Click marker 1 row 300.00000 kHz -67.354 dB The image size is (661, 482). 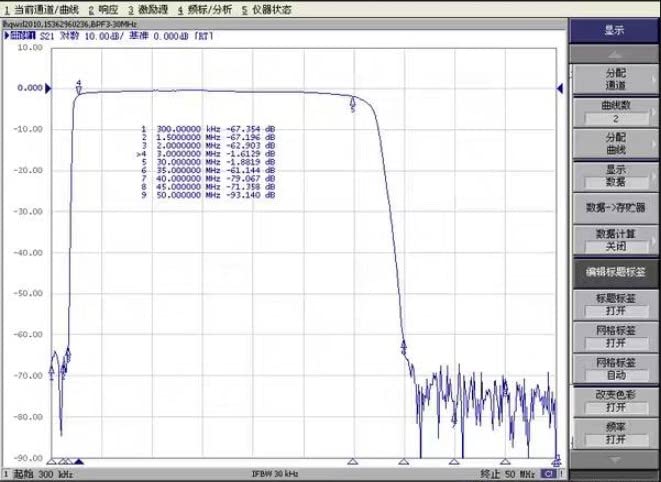tap(208, 129)
